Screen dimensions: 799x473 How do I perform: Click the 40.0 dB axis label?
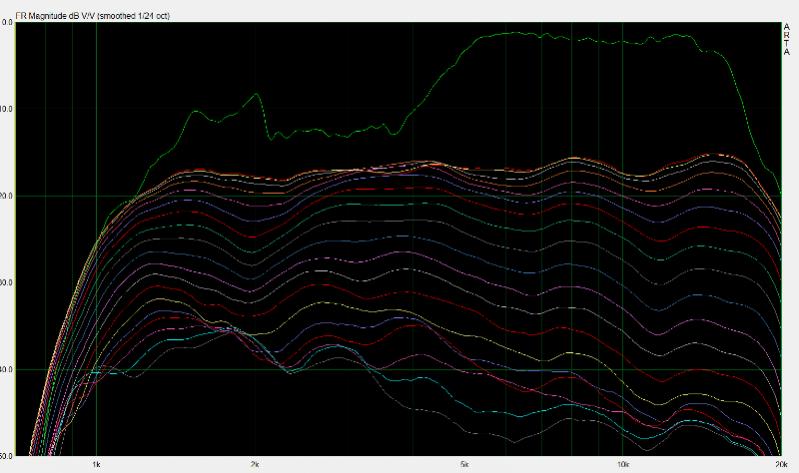tap(7, 370)
